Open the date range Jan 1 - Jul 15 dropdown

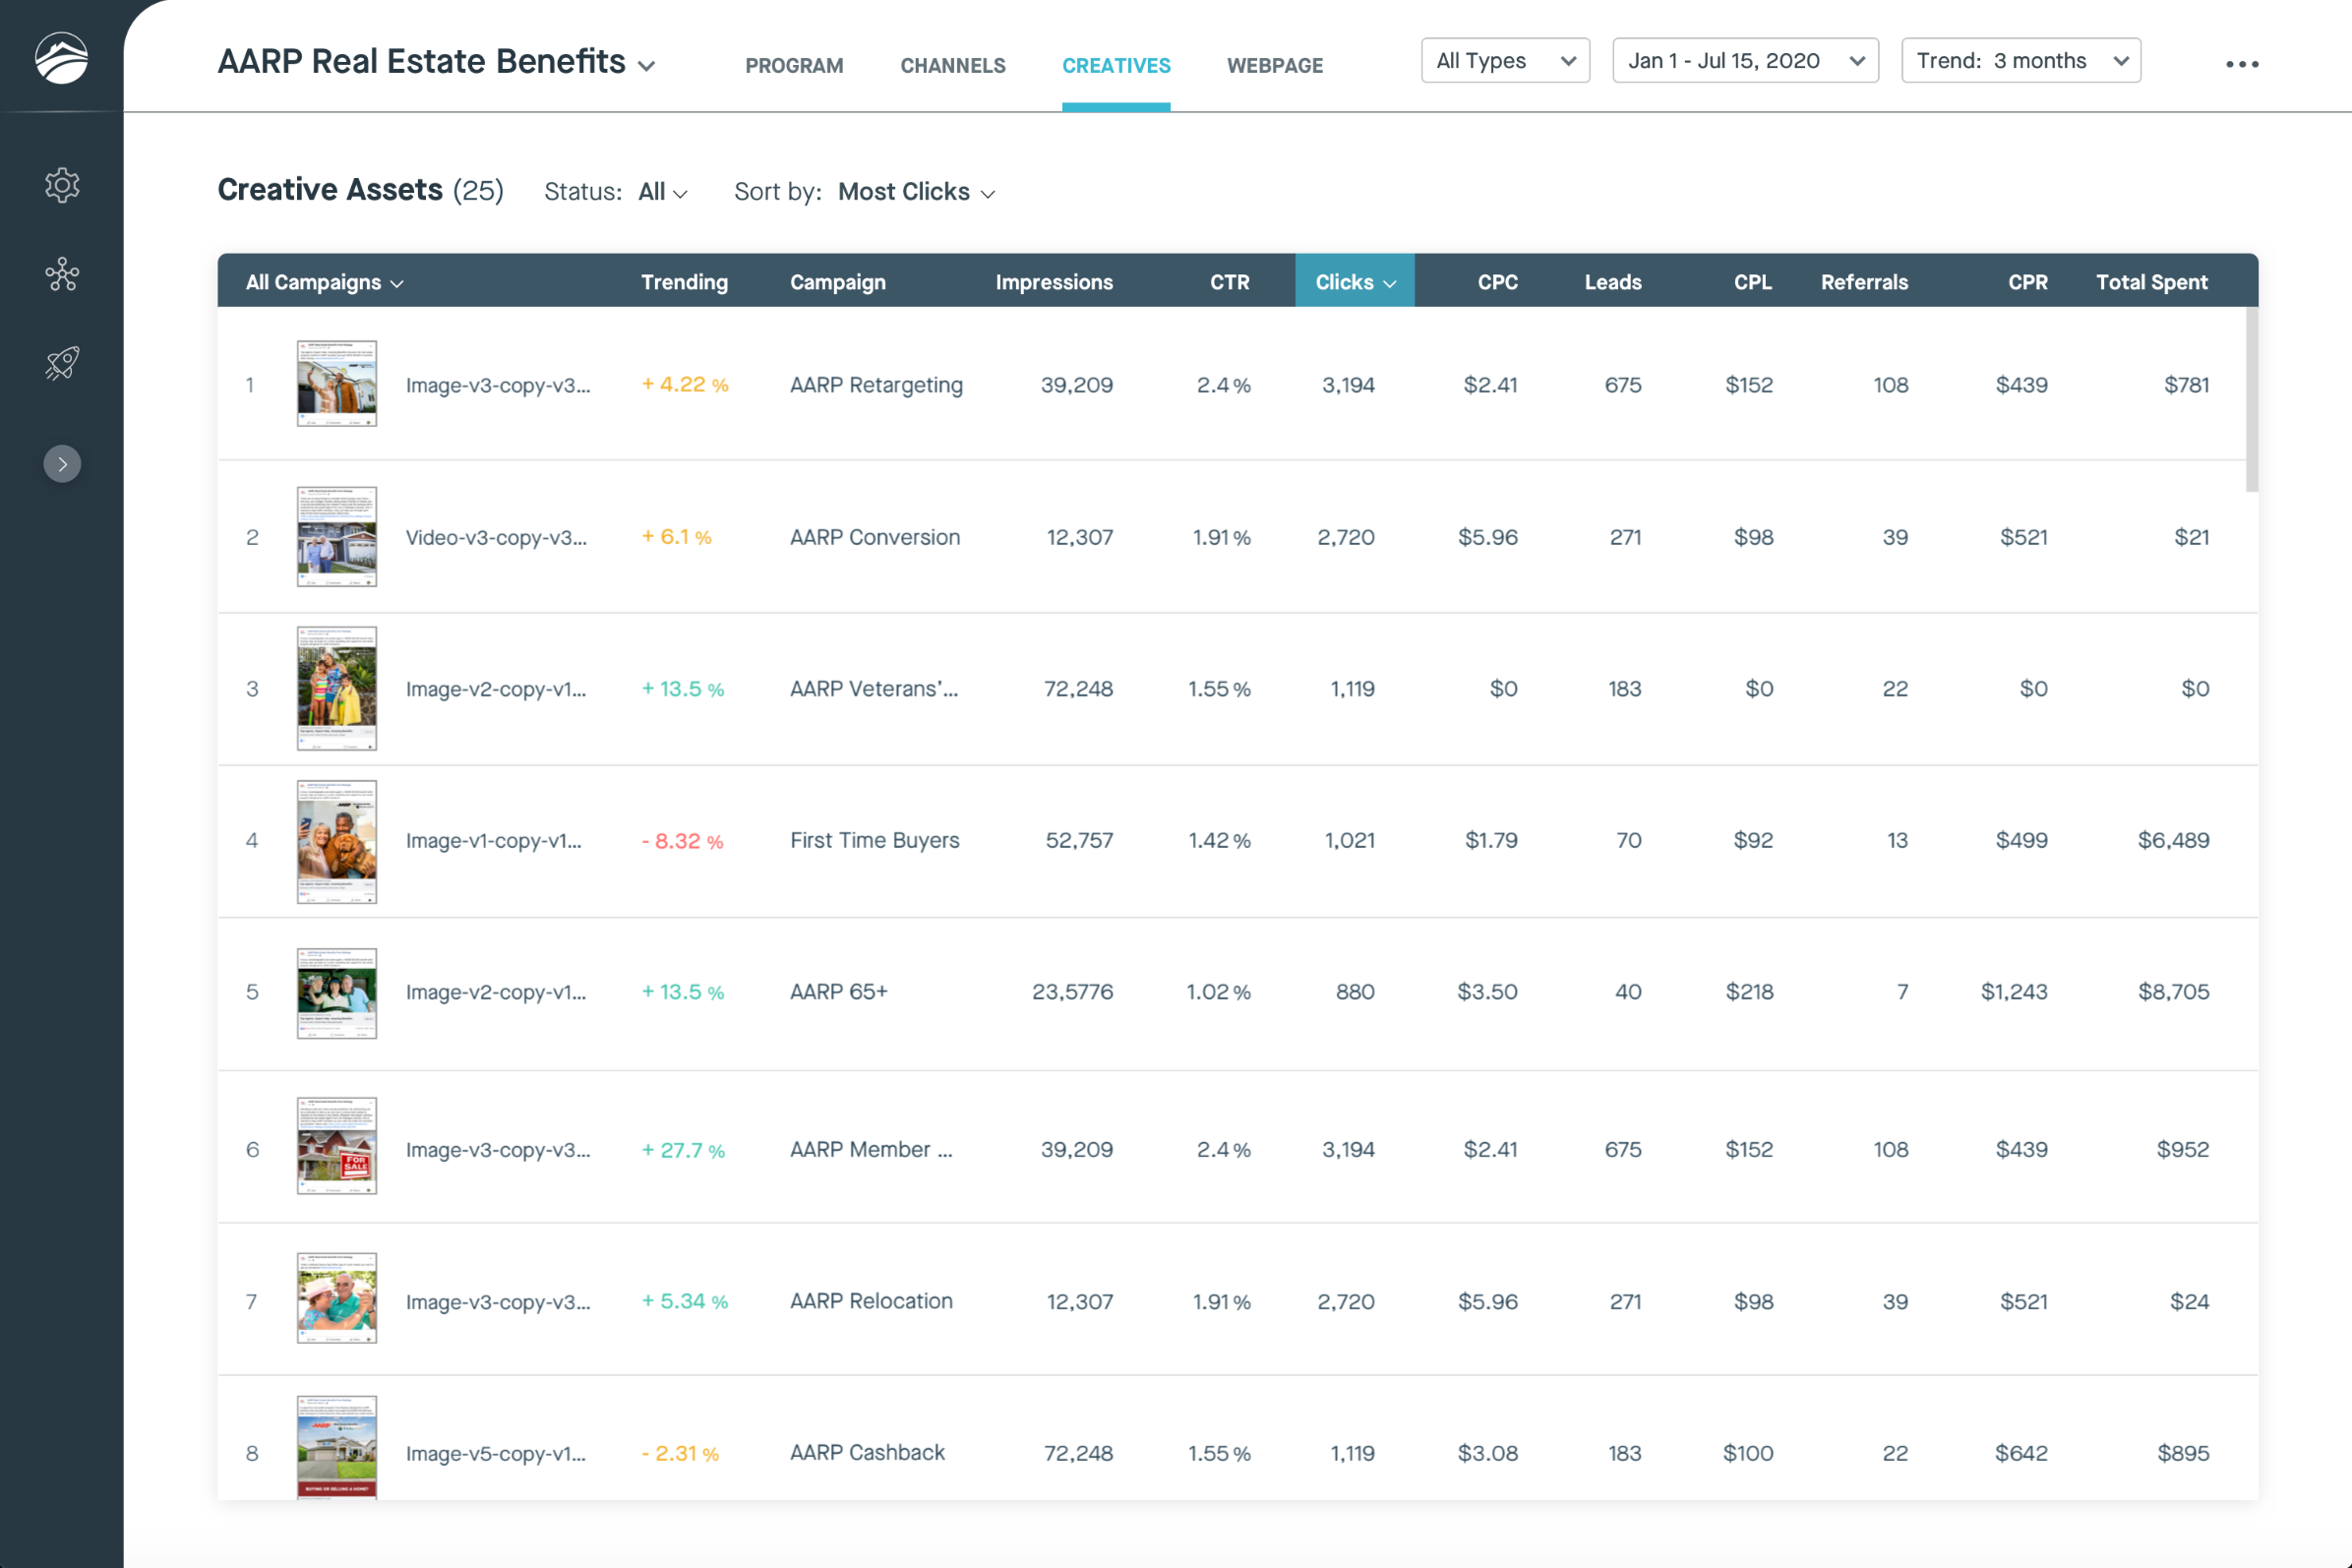coord(1744,61)
